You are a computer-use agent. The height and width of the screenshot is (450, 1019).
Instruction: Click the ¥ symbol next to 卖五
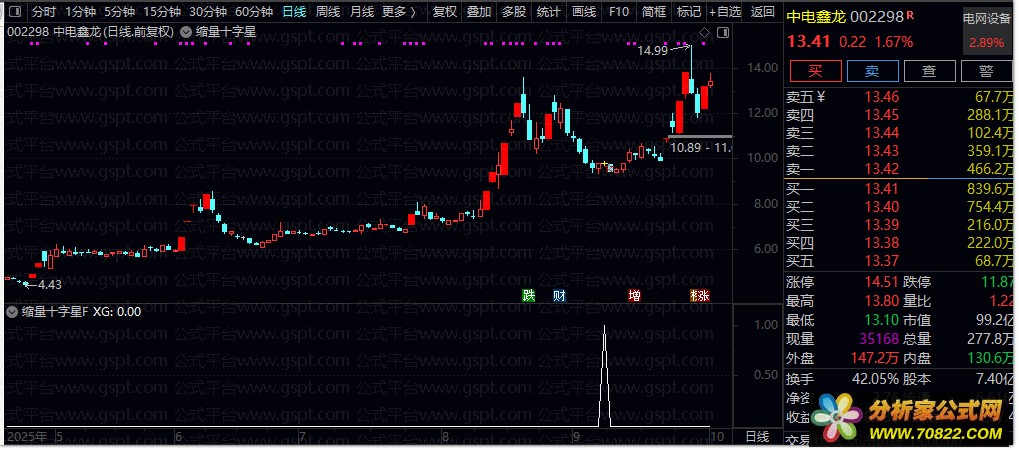point(821,98)
